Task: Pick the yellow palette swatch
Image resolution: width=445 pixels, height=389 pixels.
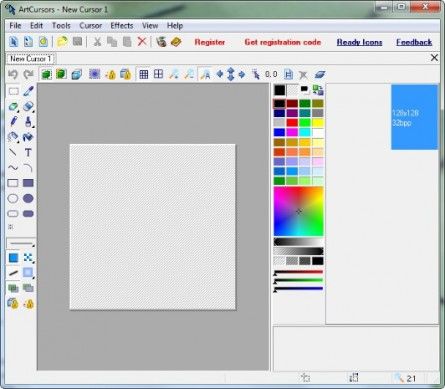Action: pyautogui.click(x=318, y=123)
